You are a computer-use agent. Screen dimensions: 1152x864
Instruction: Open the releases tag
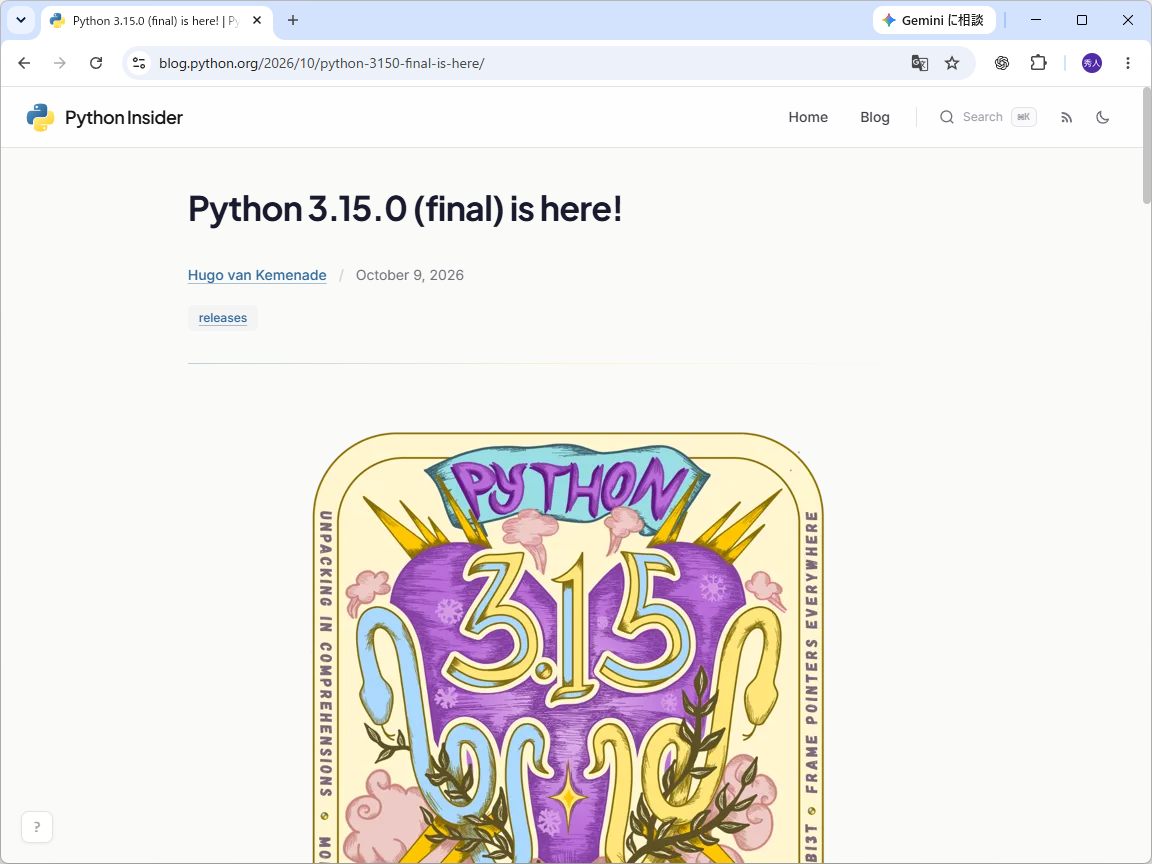point(223,318)
